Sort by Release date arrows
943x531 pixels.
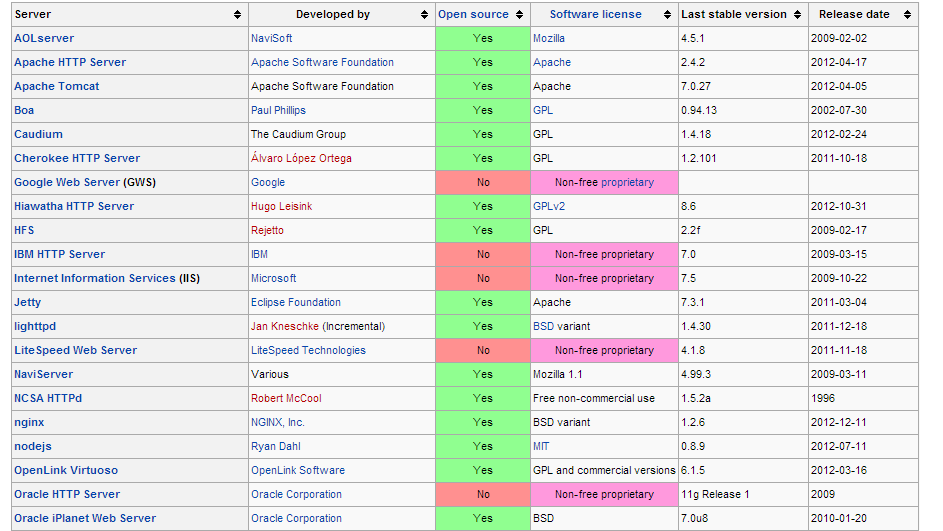(x=908, y=14)
